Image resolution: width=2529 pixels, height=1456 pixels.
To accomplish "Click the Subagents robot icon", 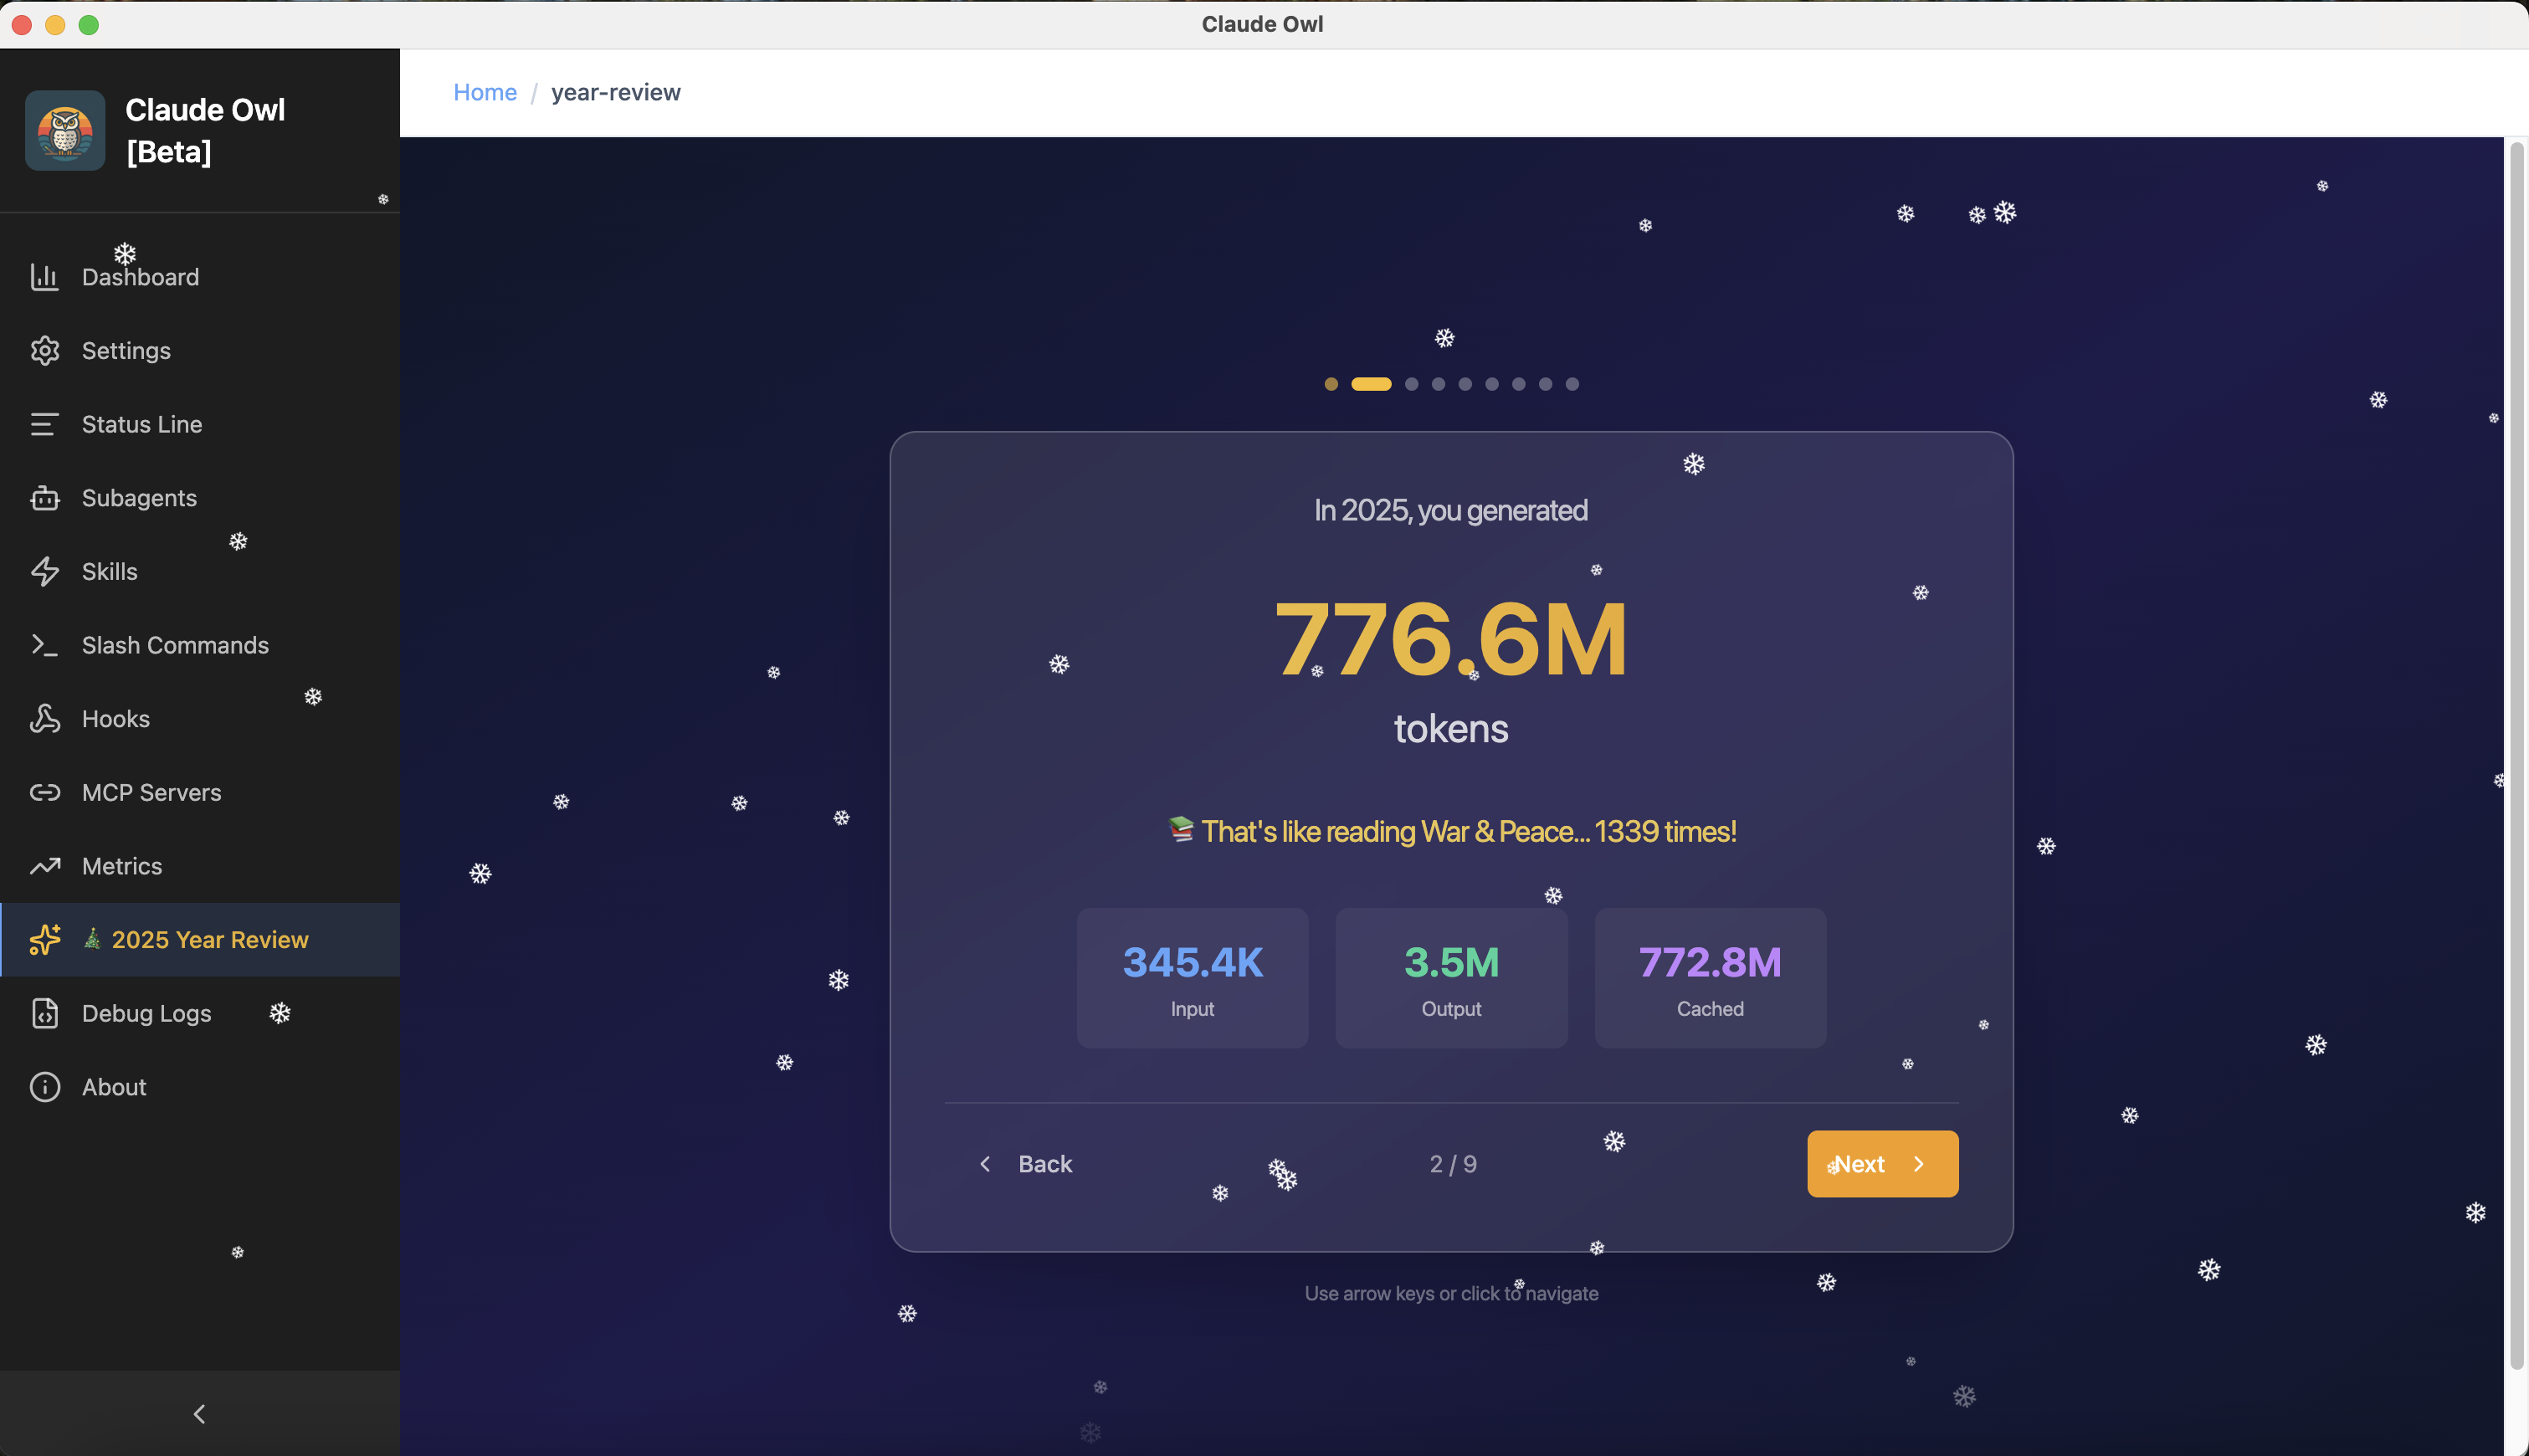I will coord(44,498).
